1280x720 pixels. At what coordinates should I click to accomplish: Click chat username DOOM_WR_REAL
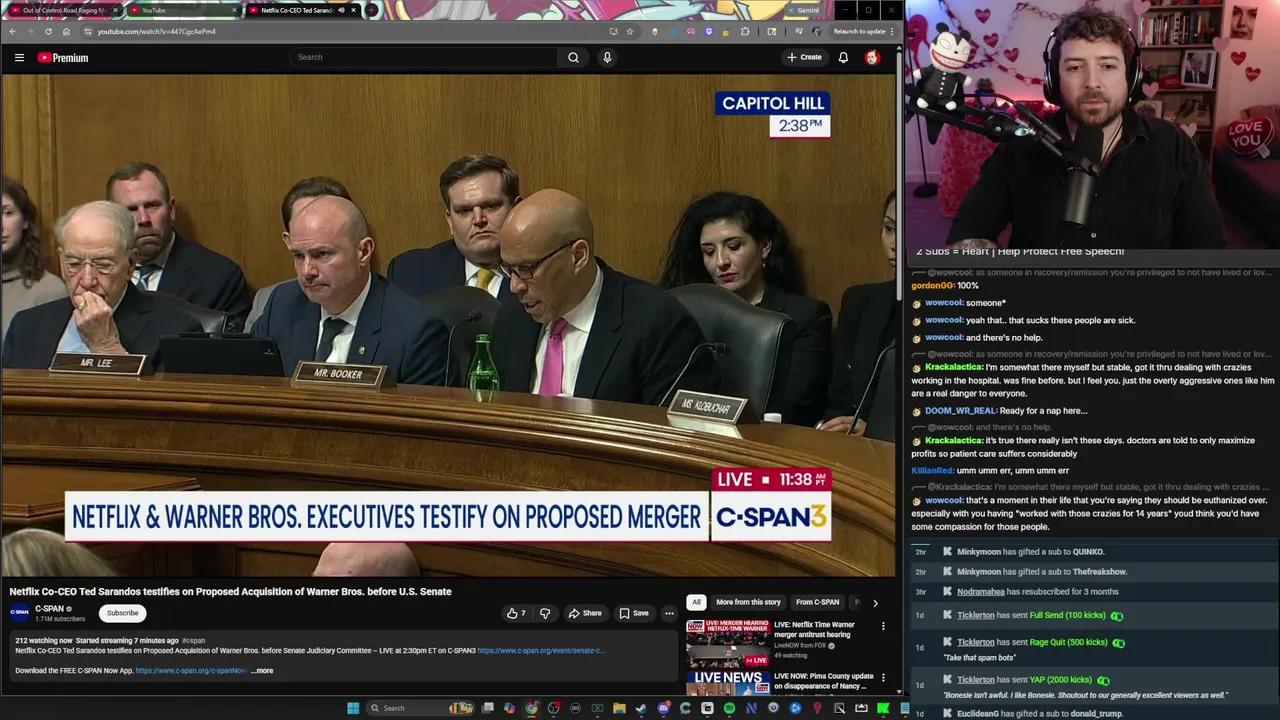tap(960, 410)
